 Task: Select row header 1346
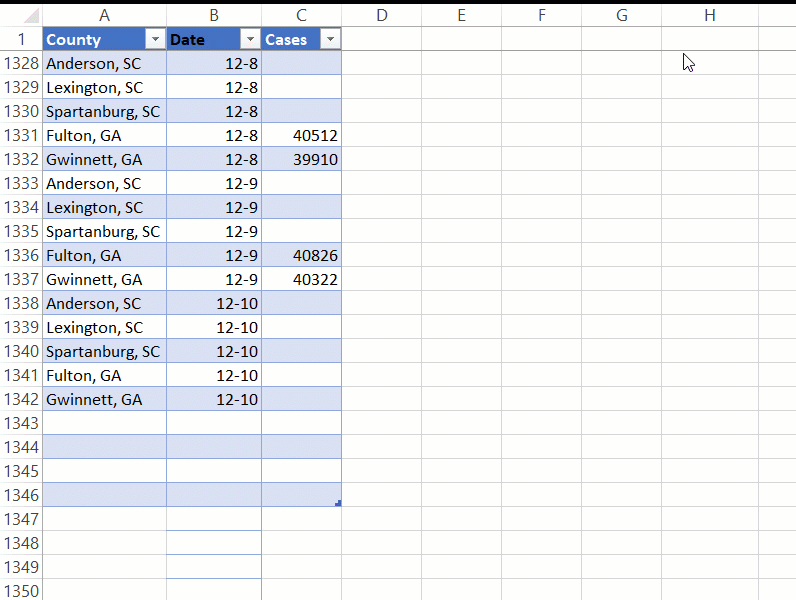21,495
